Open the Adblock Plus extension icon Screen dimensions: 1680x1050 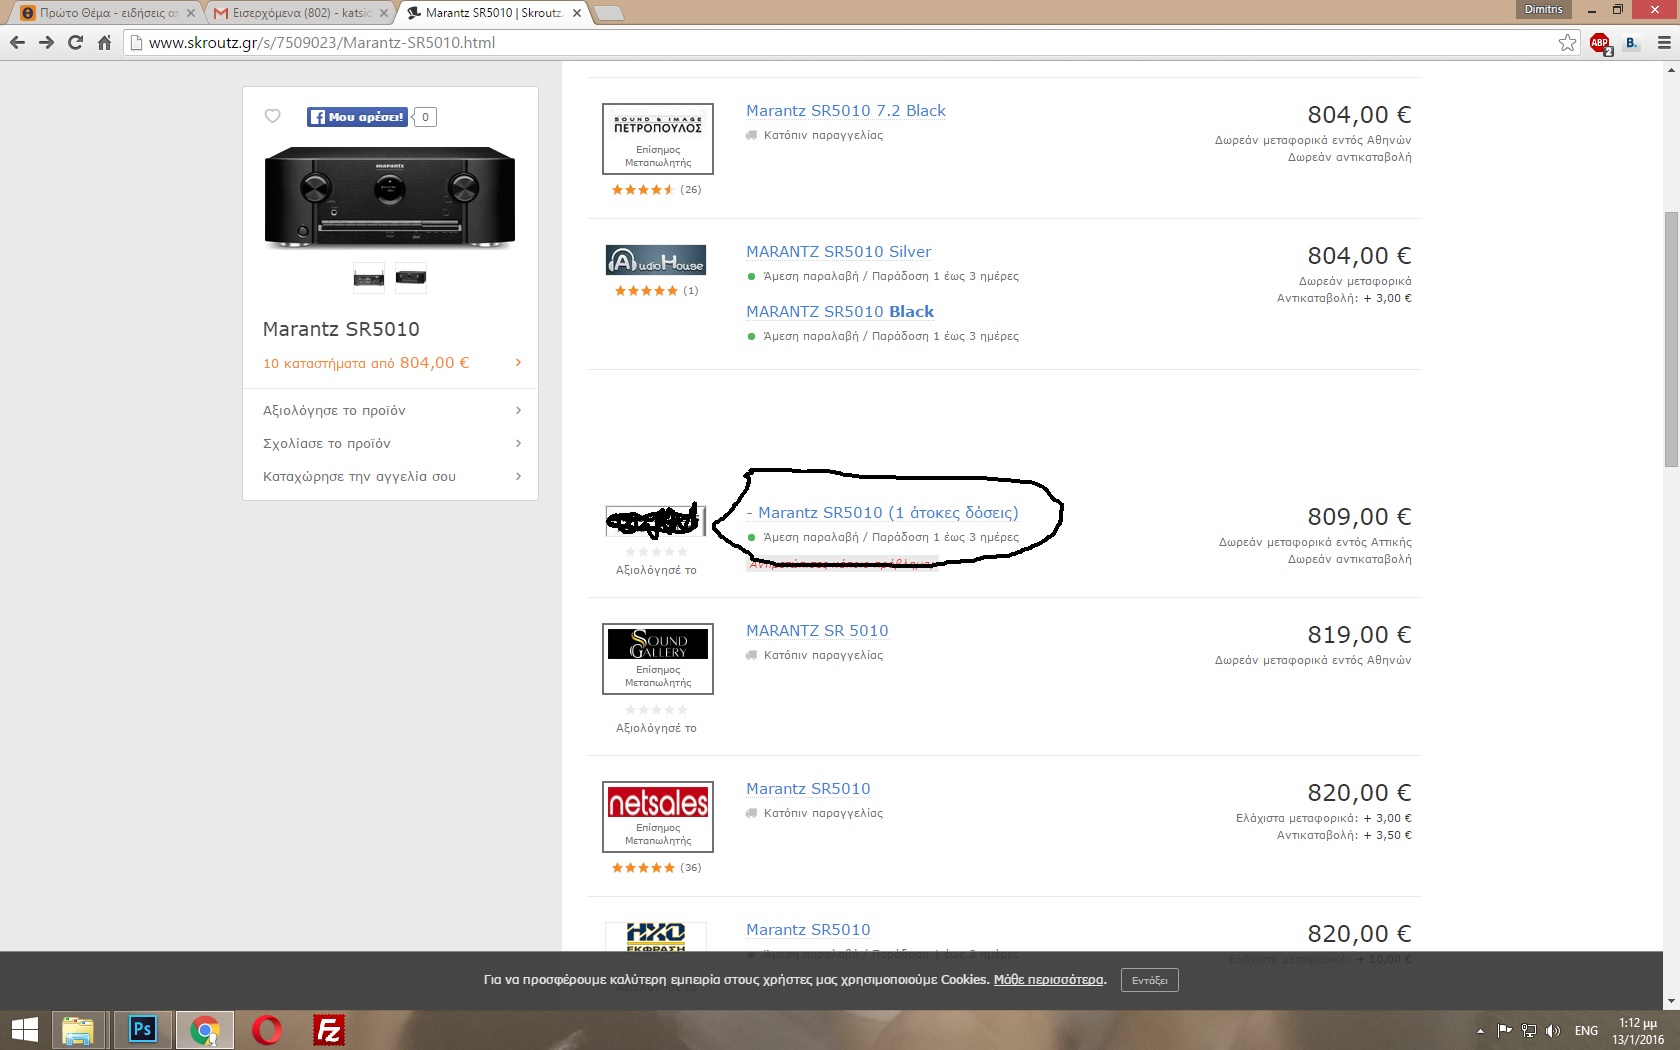tap(1600, 43)
